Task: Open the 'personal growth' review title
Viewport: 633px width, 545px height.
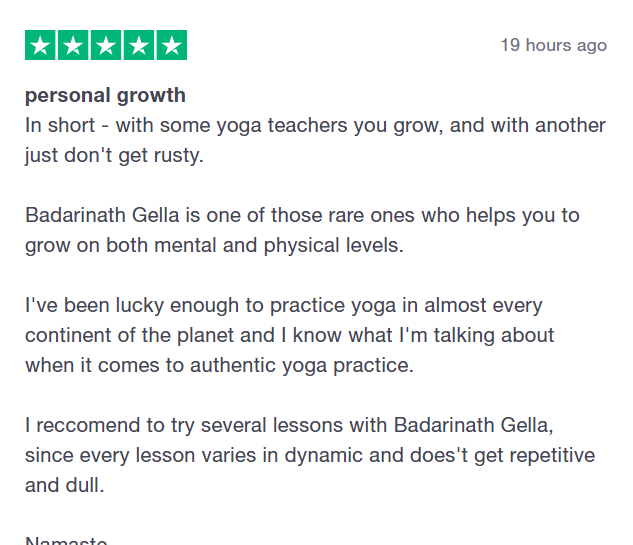Action: pos(105,96)
